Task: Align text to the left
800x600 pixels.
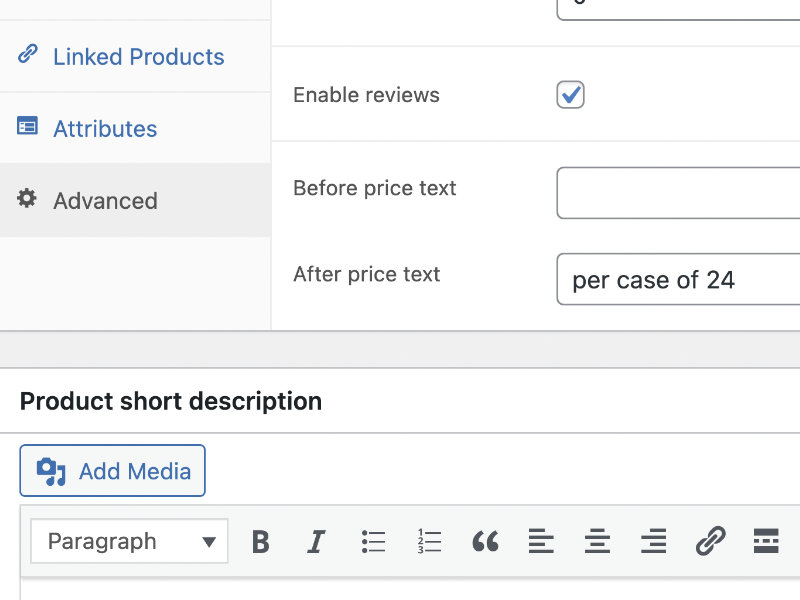Action: coord(541,541)
